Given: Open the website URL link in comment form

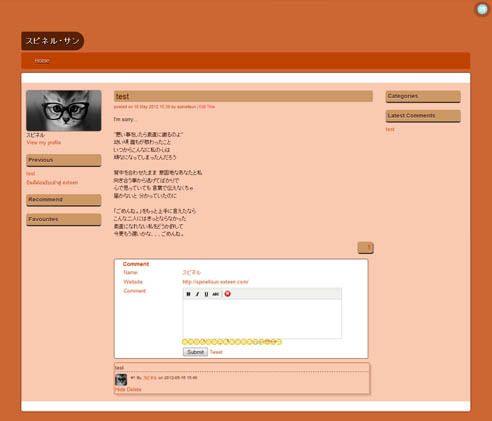Looking at the screenshot, I should coord(215,282).
